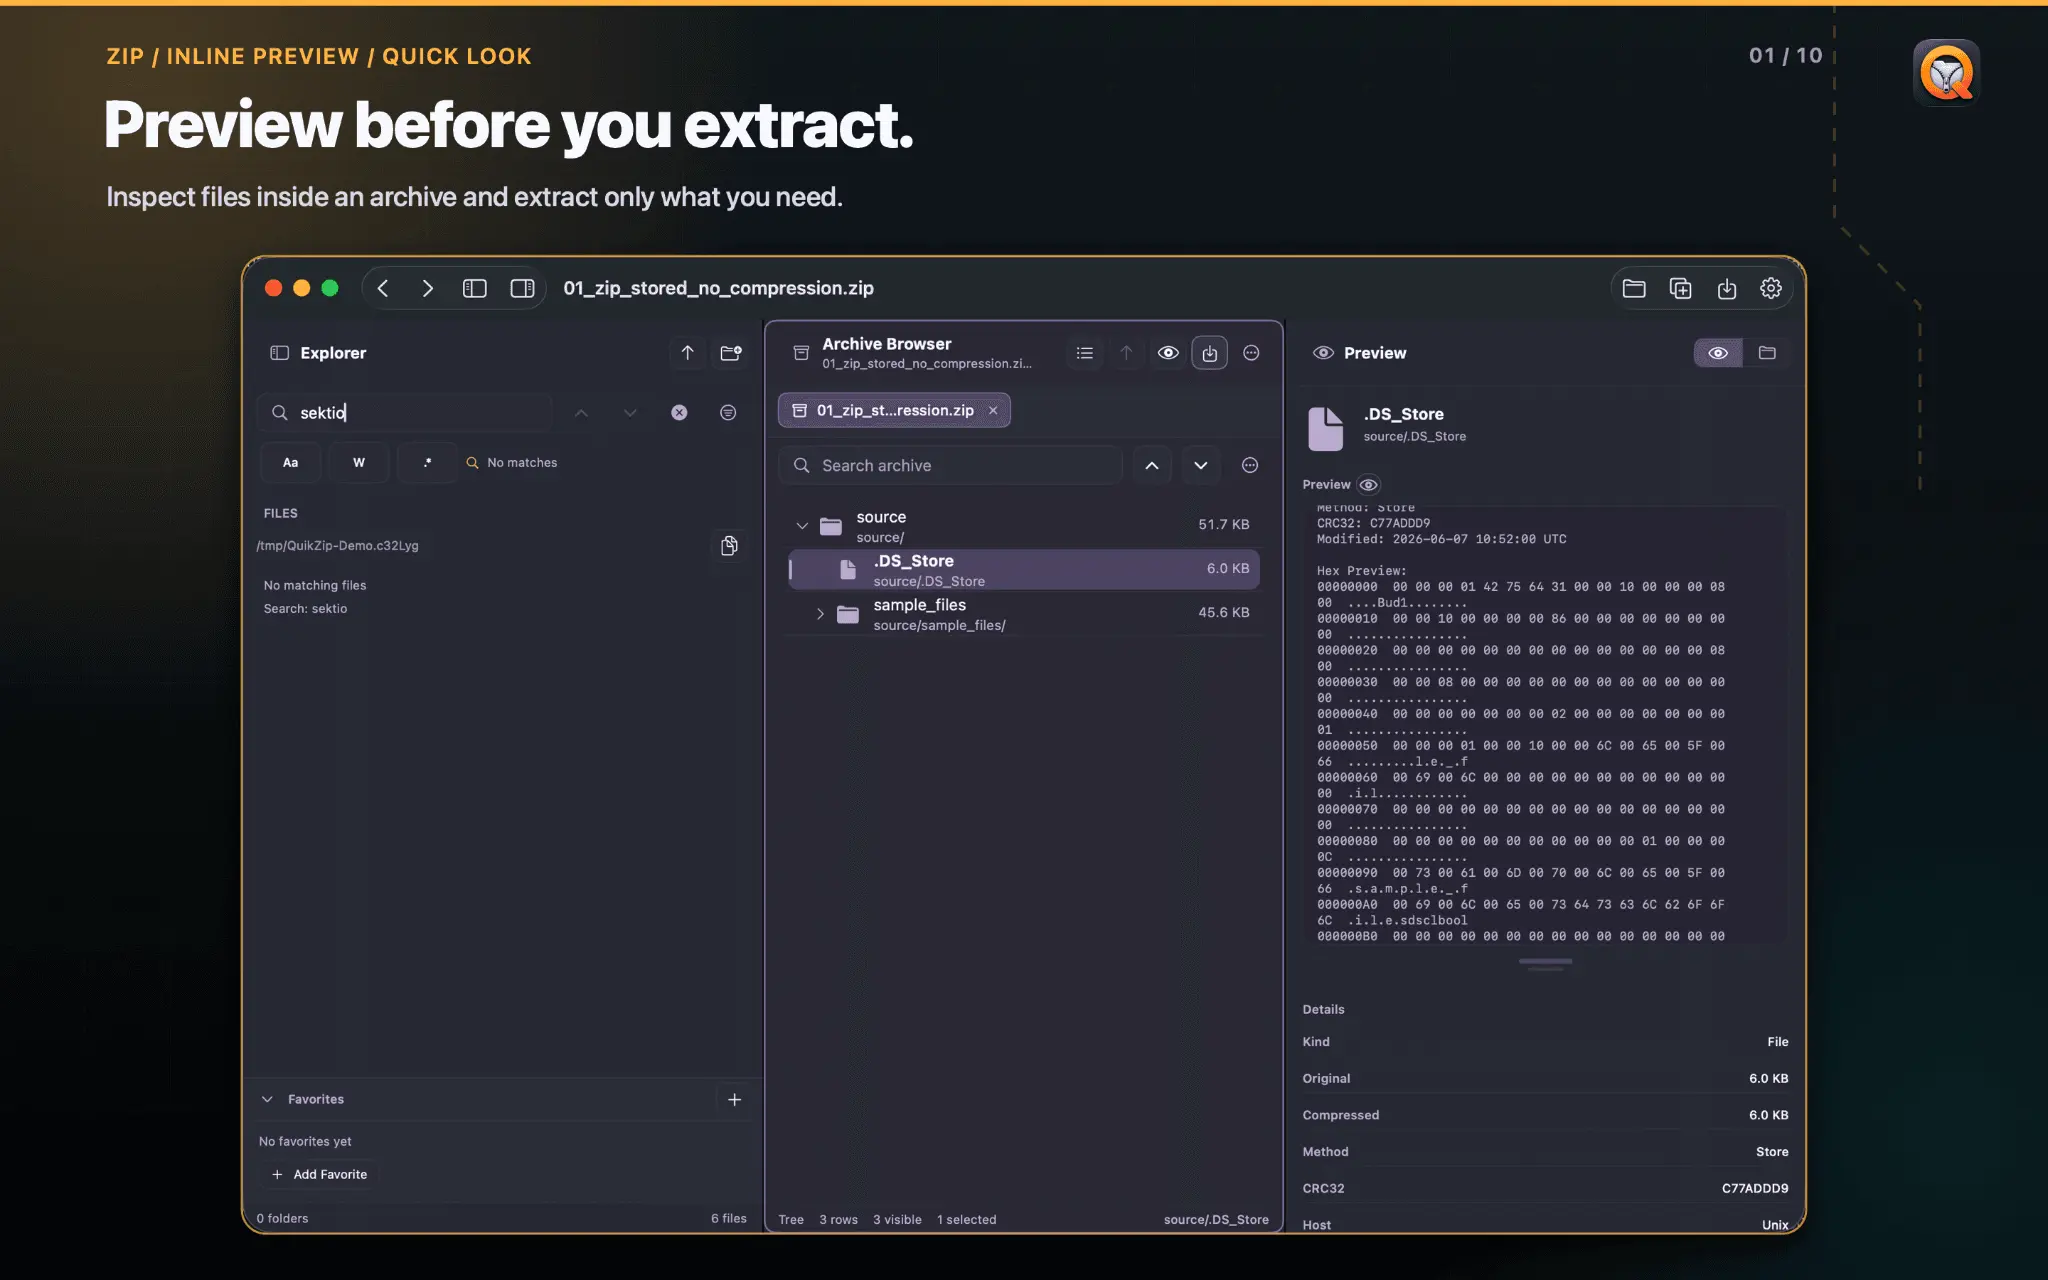The height and width of the screenshot is (1280, 2048).
Task: Click the Explorer folder icon beside the up arrow
Action: tap(731, 353)
